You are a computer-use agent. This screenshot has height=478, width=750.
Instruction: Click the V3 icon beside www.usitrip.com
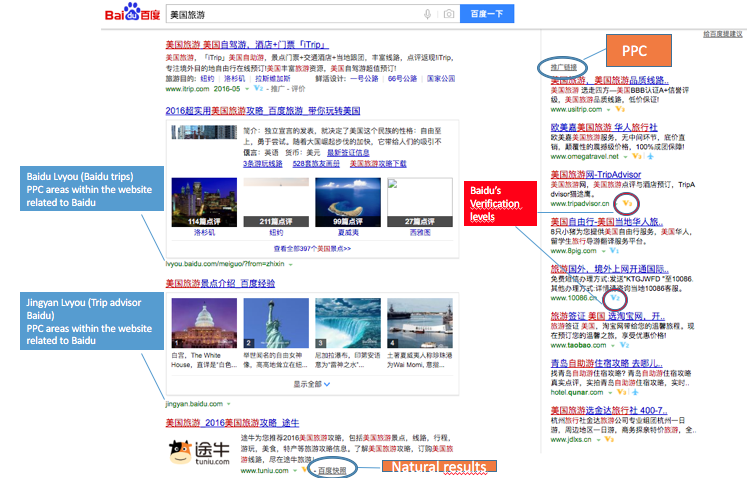coord(620,109)
